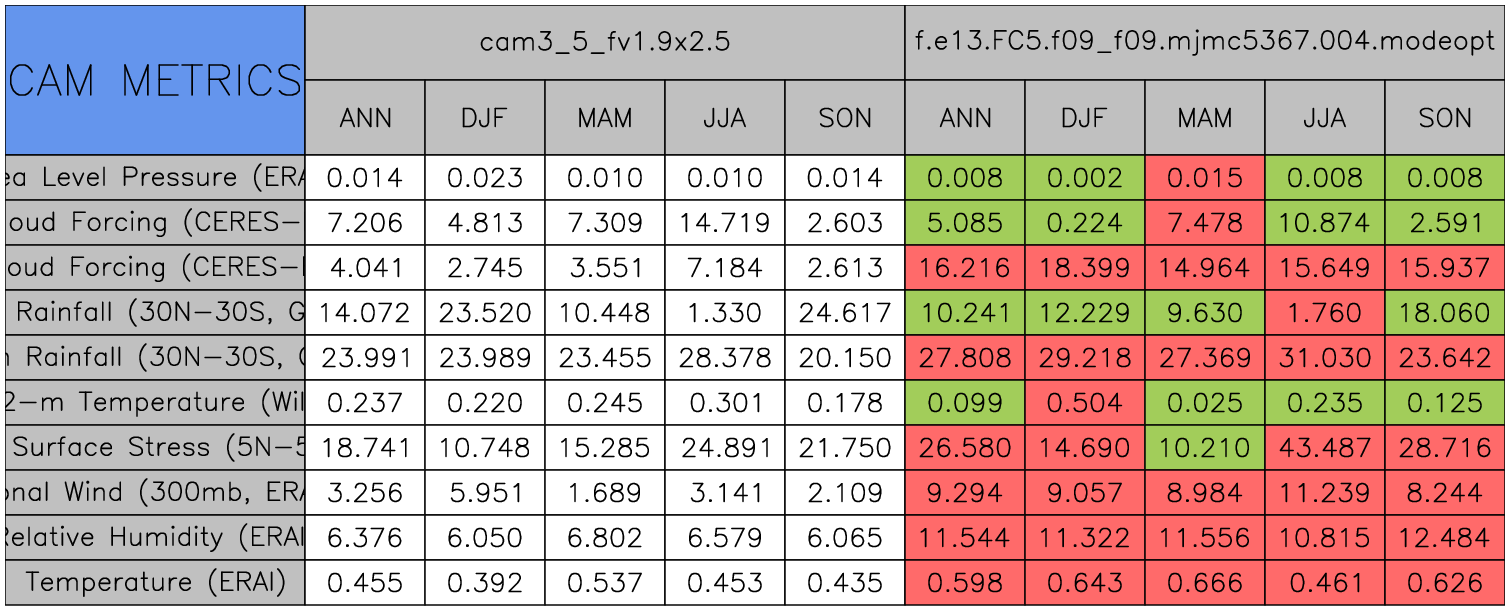The image size is (1510, 611).
Task: Click the white cell showing 14.719
Action: (x=725, y=223)
